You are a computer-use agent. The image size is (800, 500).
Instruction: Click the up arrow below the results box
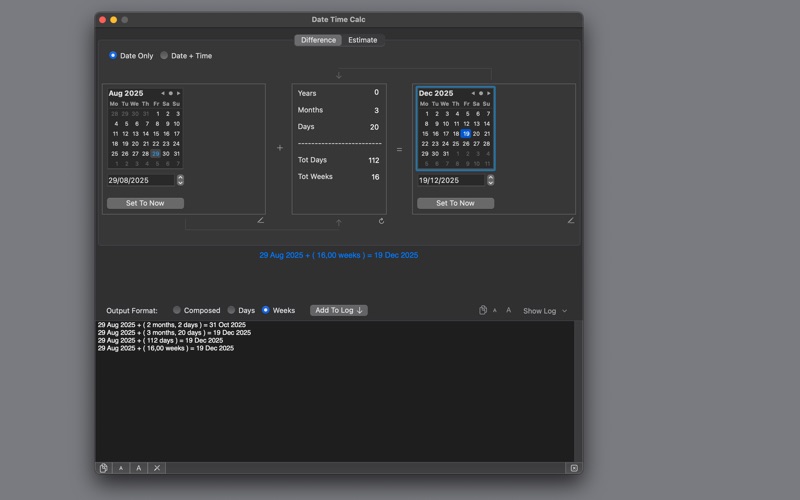click(339, 222)
